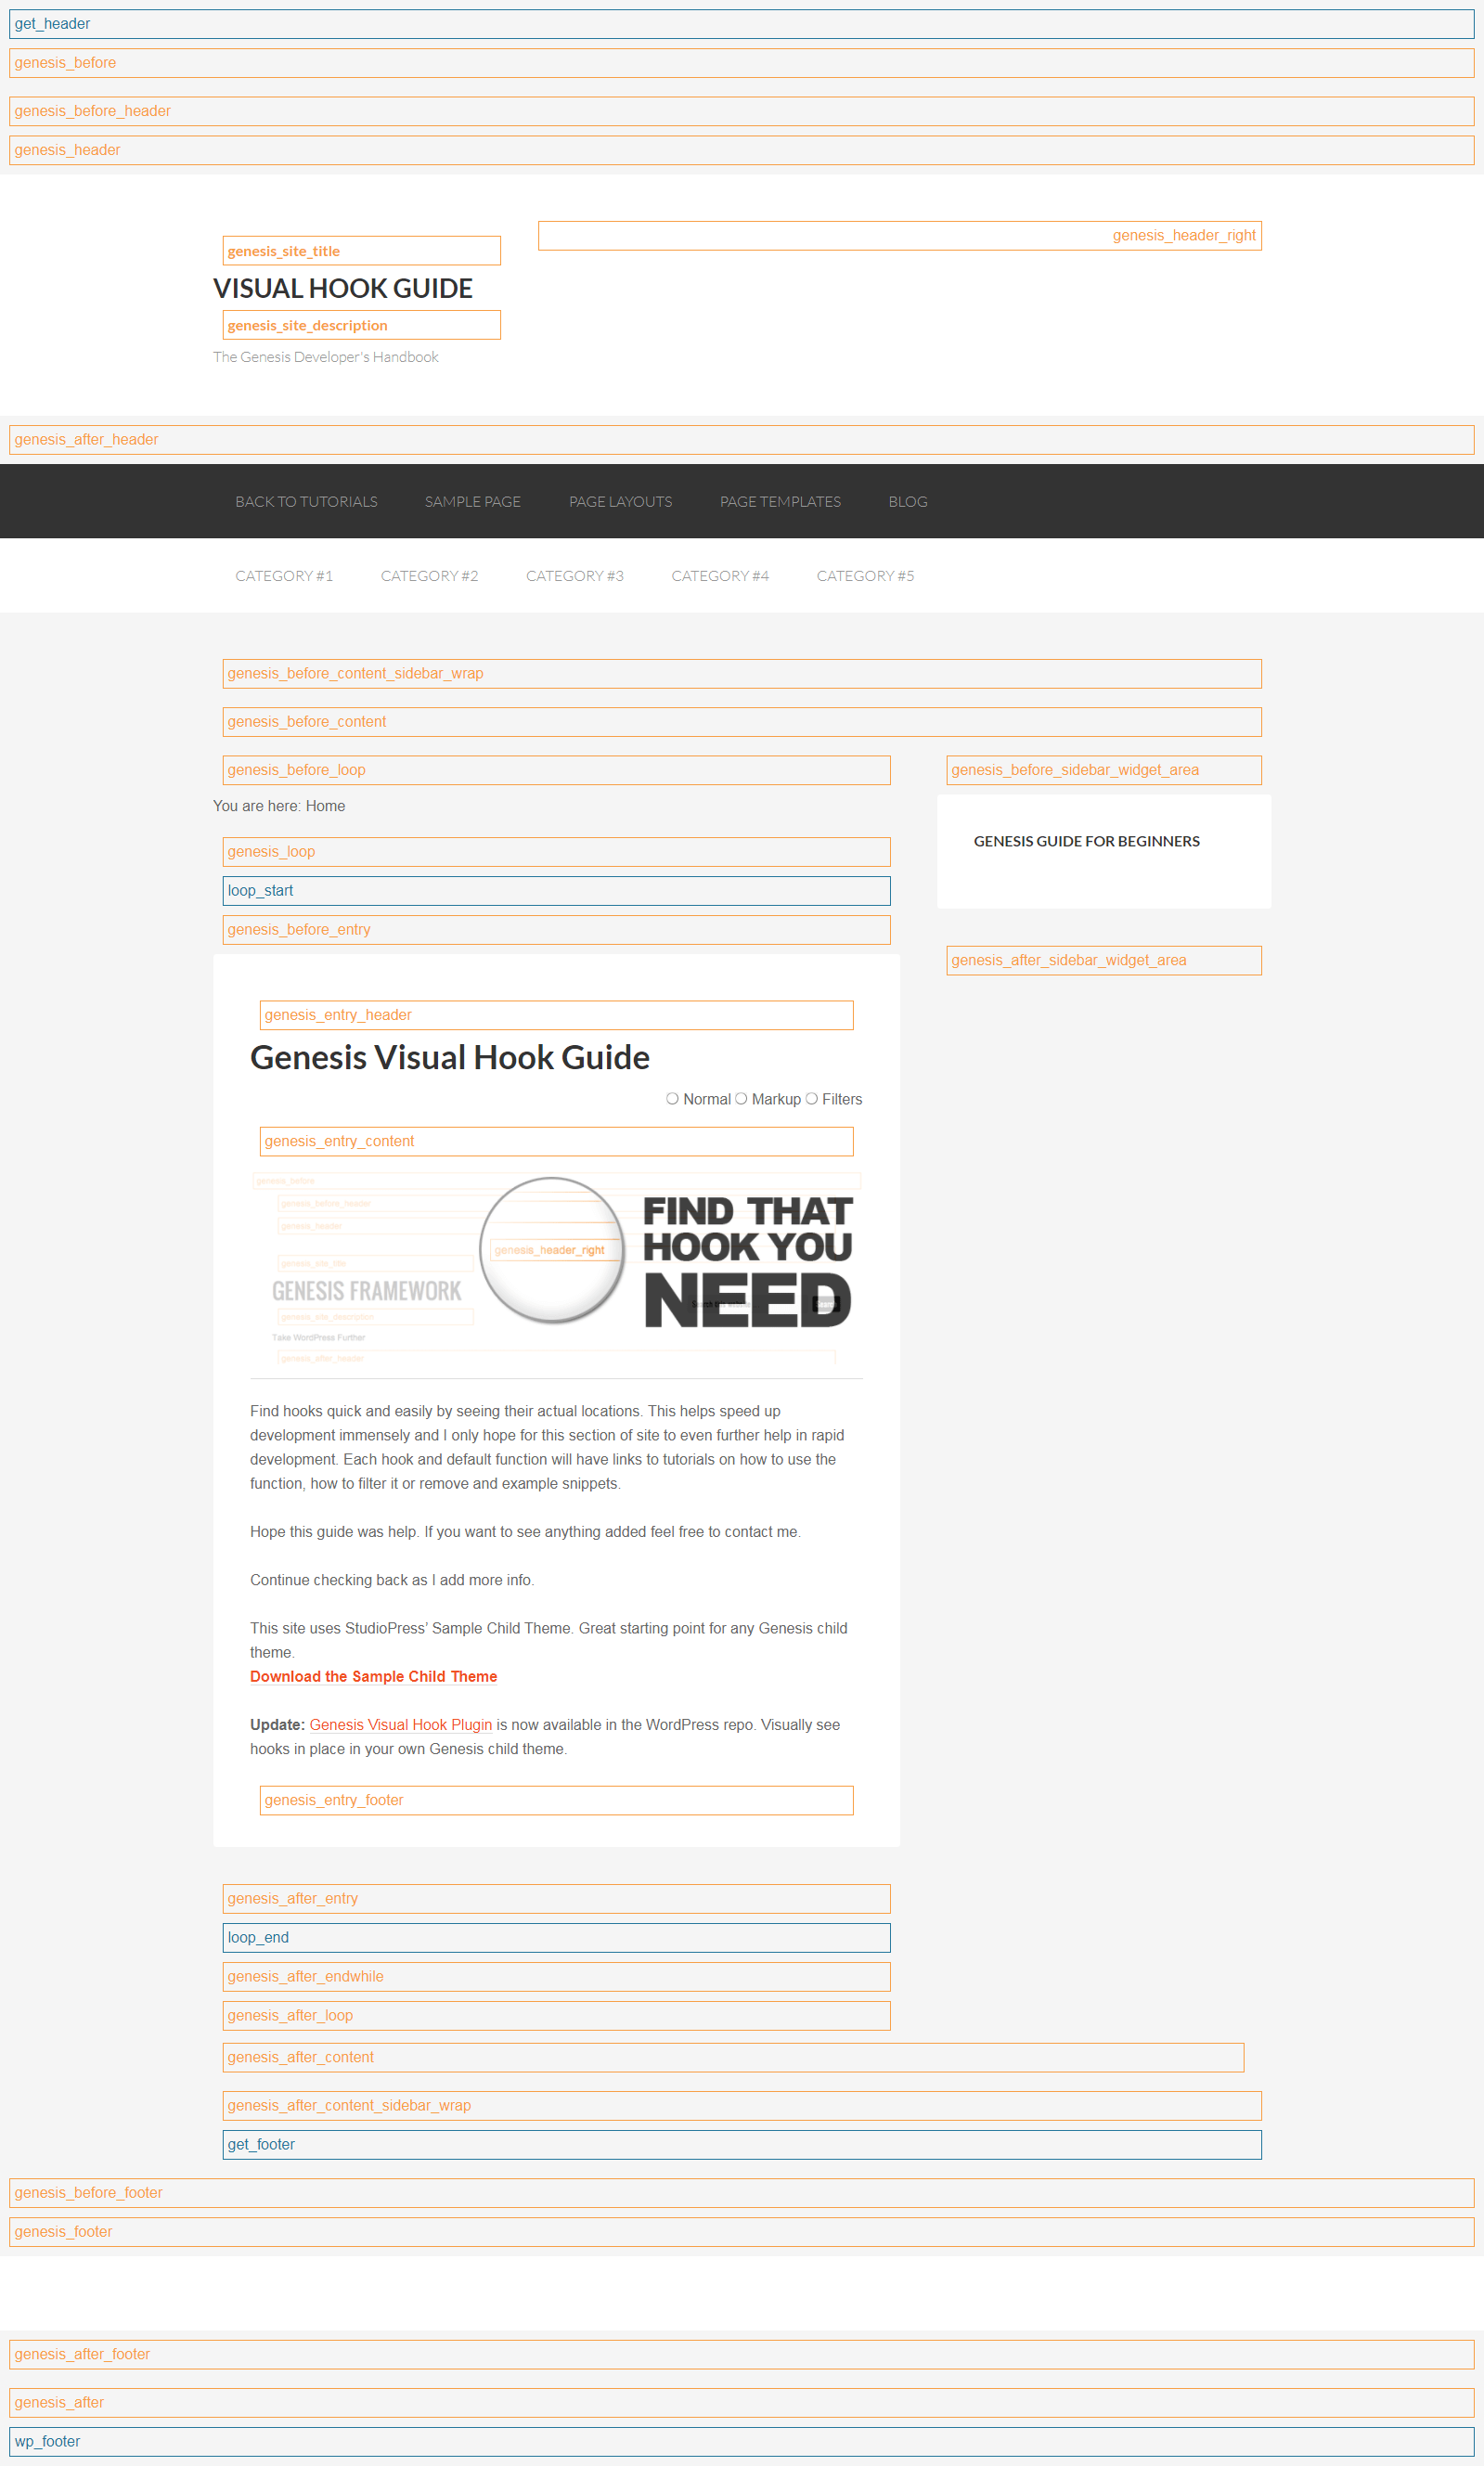Image resolution: width=1484 pixels, height=2466 pixels.
Task: Click the genesis_after_content hook label
Action: tap(733, 2058)
